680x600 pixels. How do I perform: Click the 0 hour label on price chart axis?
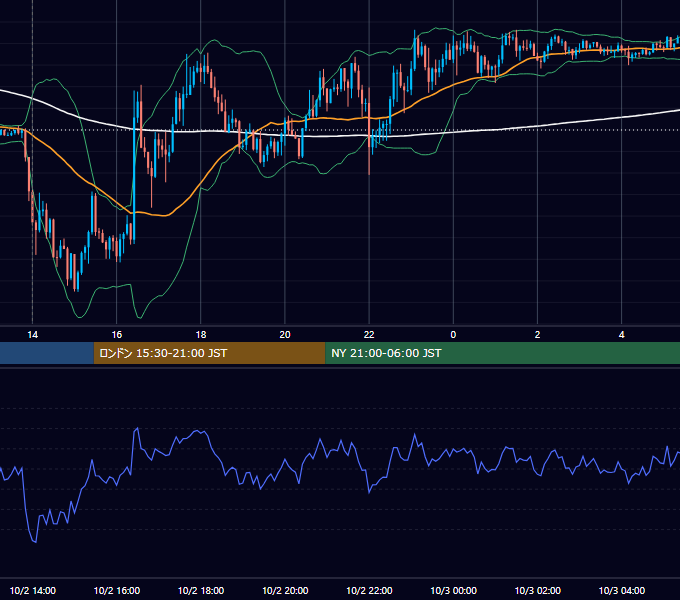tap(453, 335)
